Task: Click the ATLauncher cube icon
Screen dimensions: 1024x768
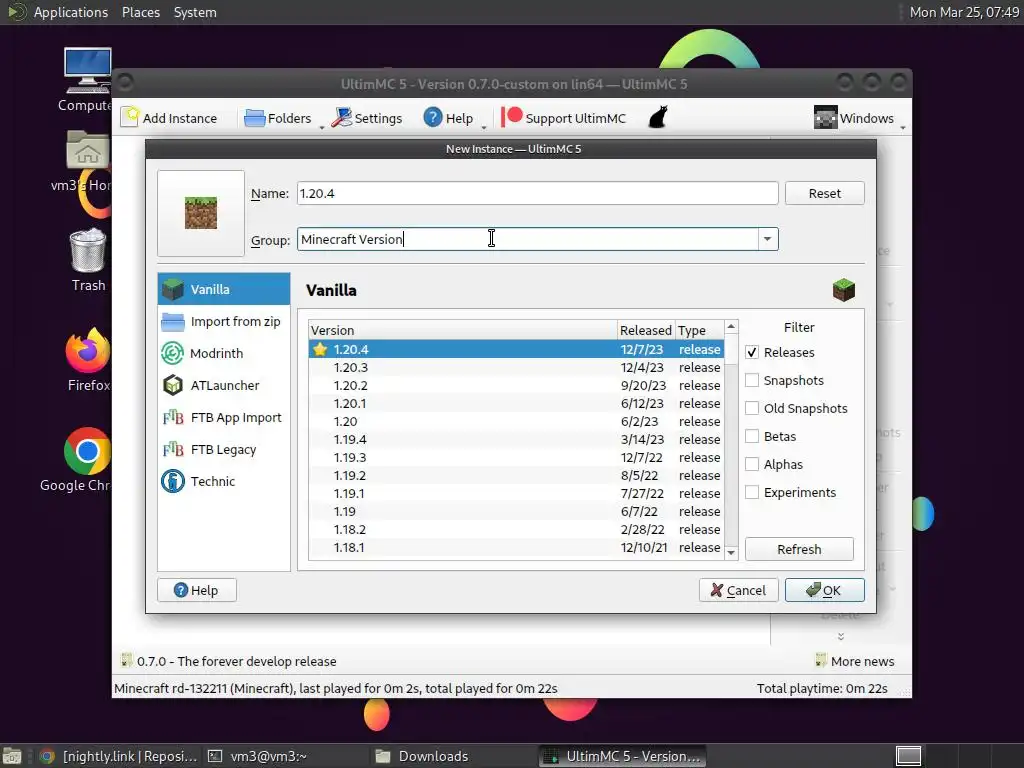Action: coord(172,385)
